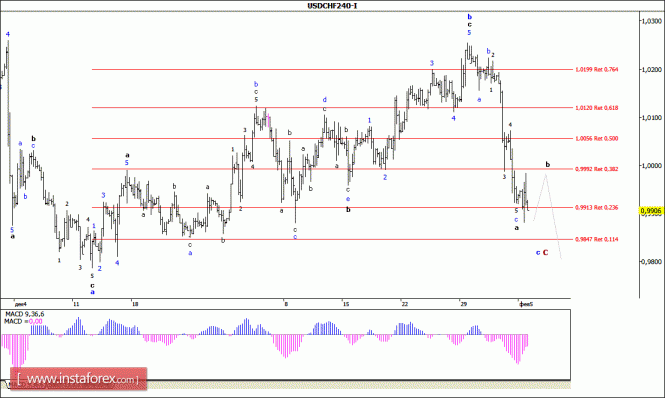The width and height of the screenshot is (665, 398).
Task: Select the 1,0120 Ret 0,618 level label
Action: coord(596,108)
